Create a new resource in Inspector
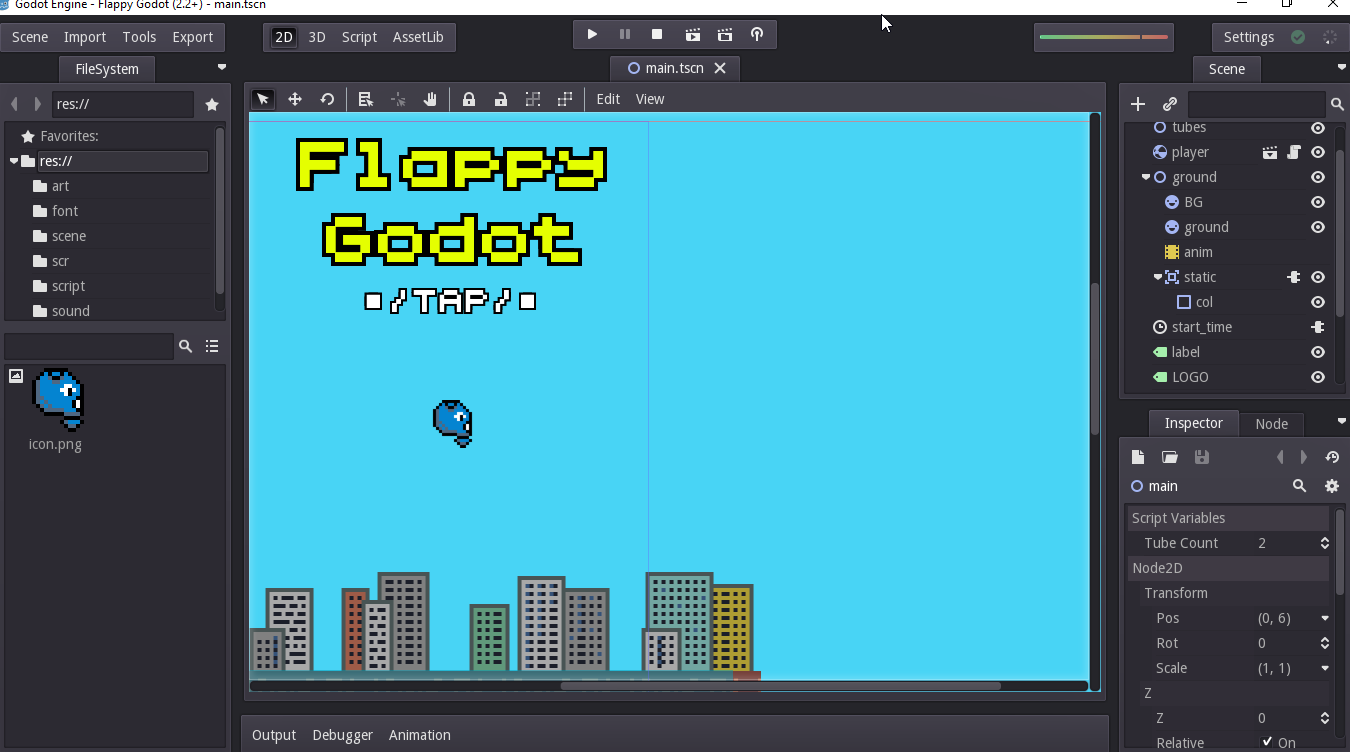The height and width of the screenshot is (752, 1350). [1138, 457]
